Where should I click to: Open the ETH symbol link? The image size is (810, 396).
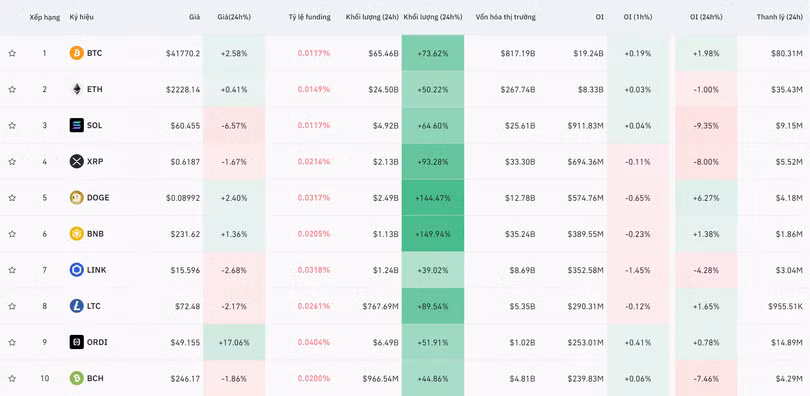[95, 89]
